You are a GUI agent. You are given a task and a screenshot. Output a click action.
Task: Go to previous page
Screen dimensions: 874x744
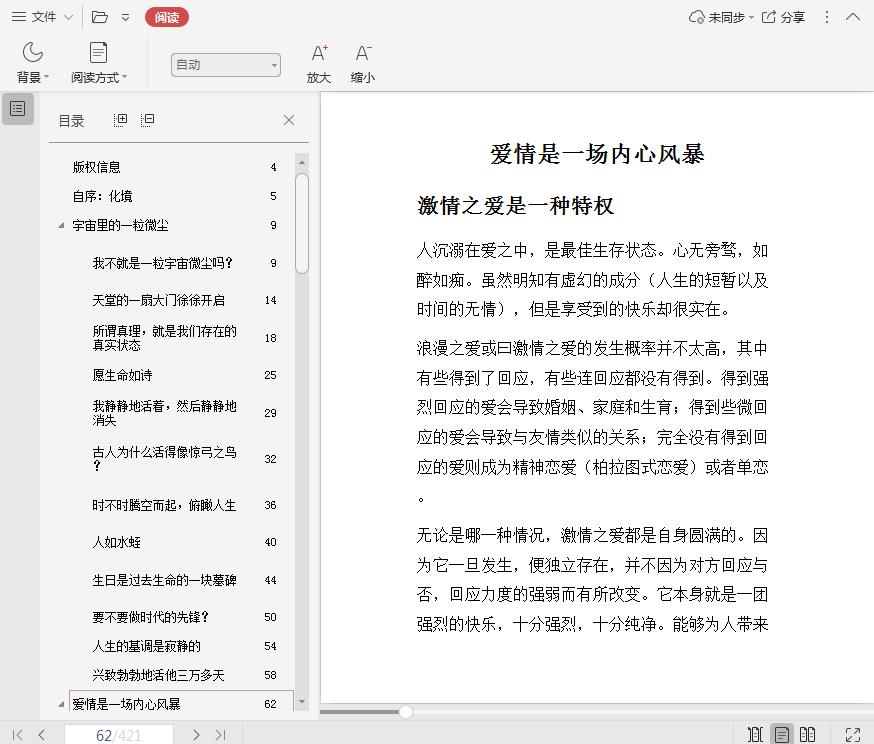[42, 735]
